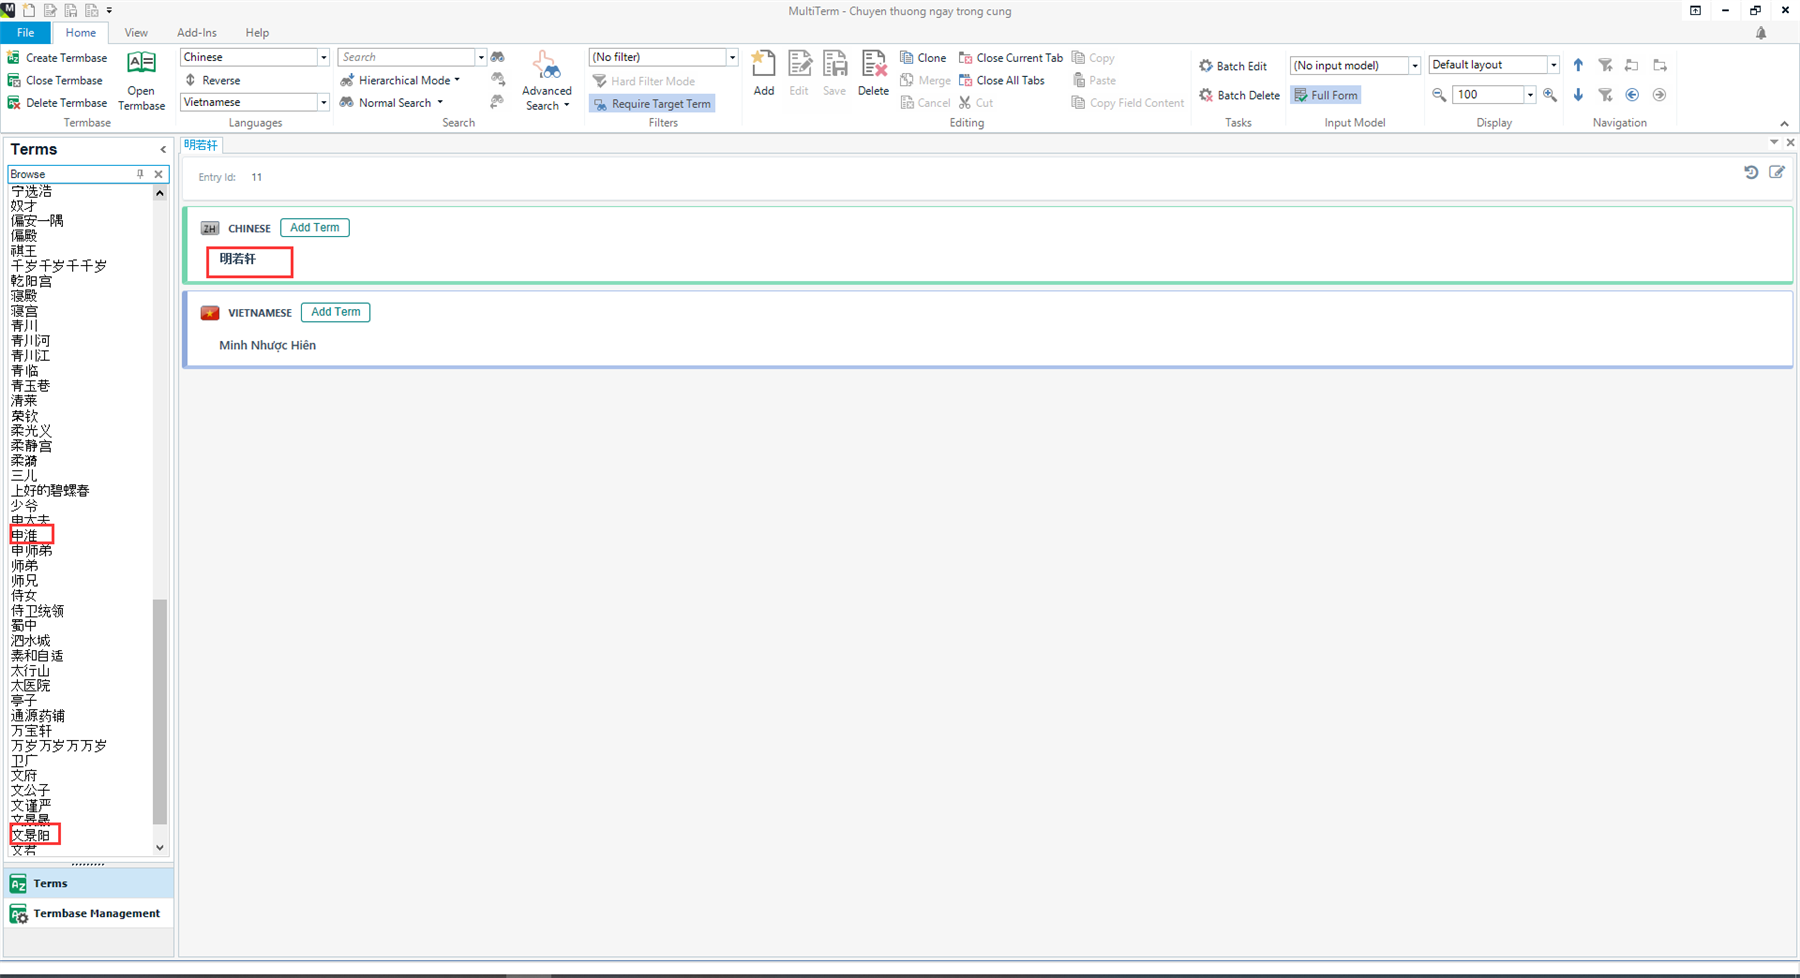The width and height of the screenshot is (1800, 978).
Task: Select term 上好的碧螺春 in list
Action: (50, 491)
